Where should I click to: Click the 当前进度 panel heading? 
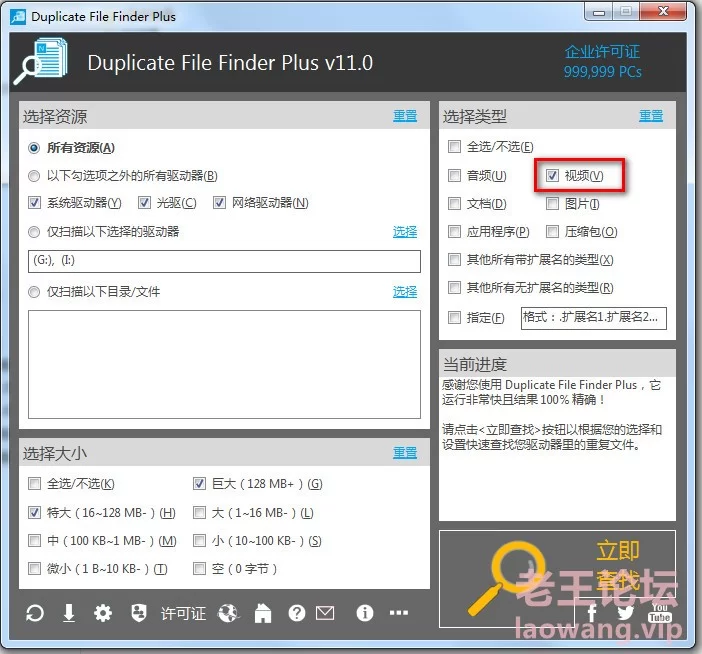pos(475,364)
